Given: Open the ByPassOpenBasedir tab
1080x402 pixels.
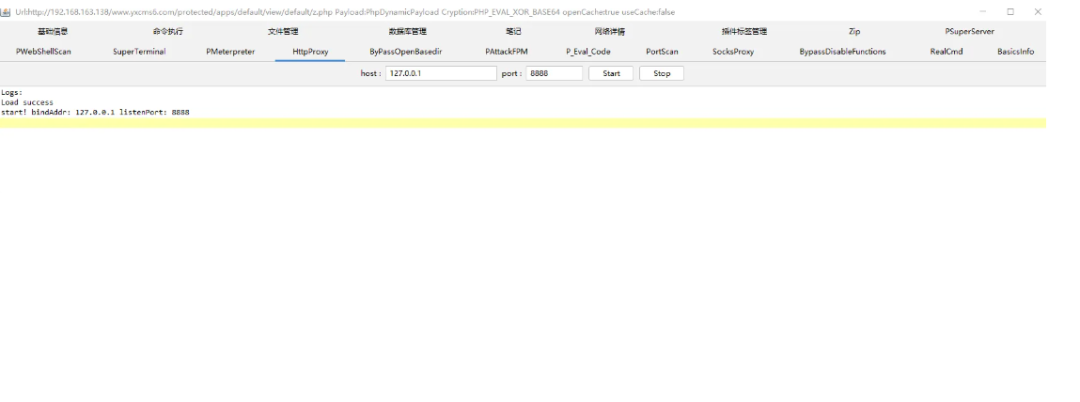Looking at the screenshot, I should click(x=405, y=52).
